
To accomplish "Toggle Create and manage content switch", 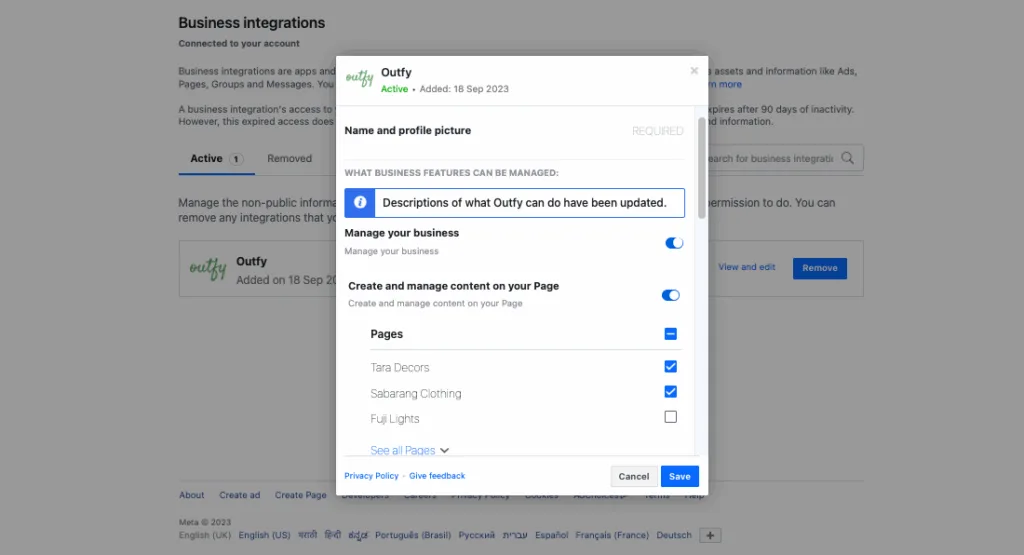I will (670, 295).
